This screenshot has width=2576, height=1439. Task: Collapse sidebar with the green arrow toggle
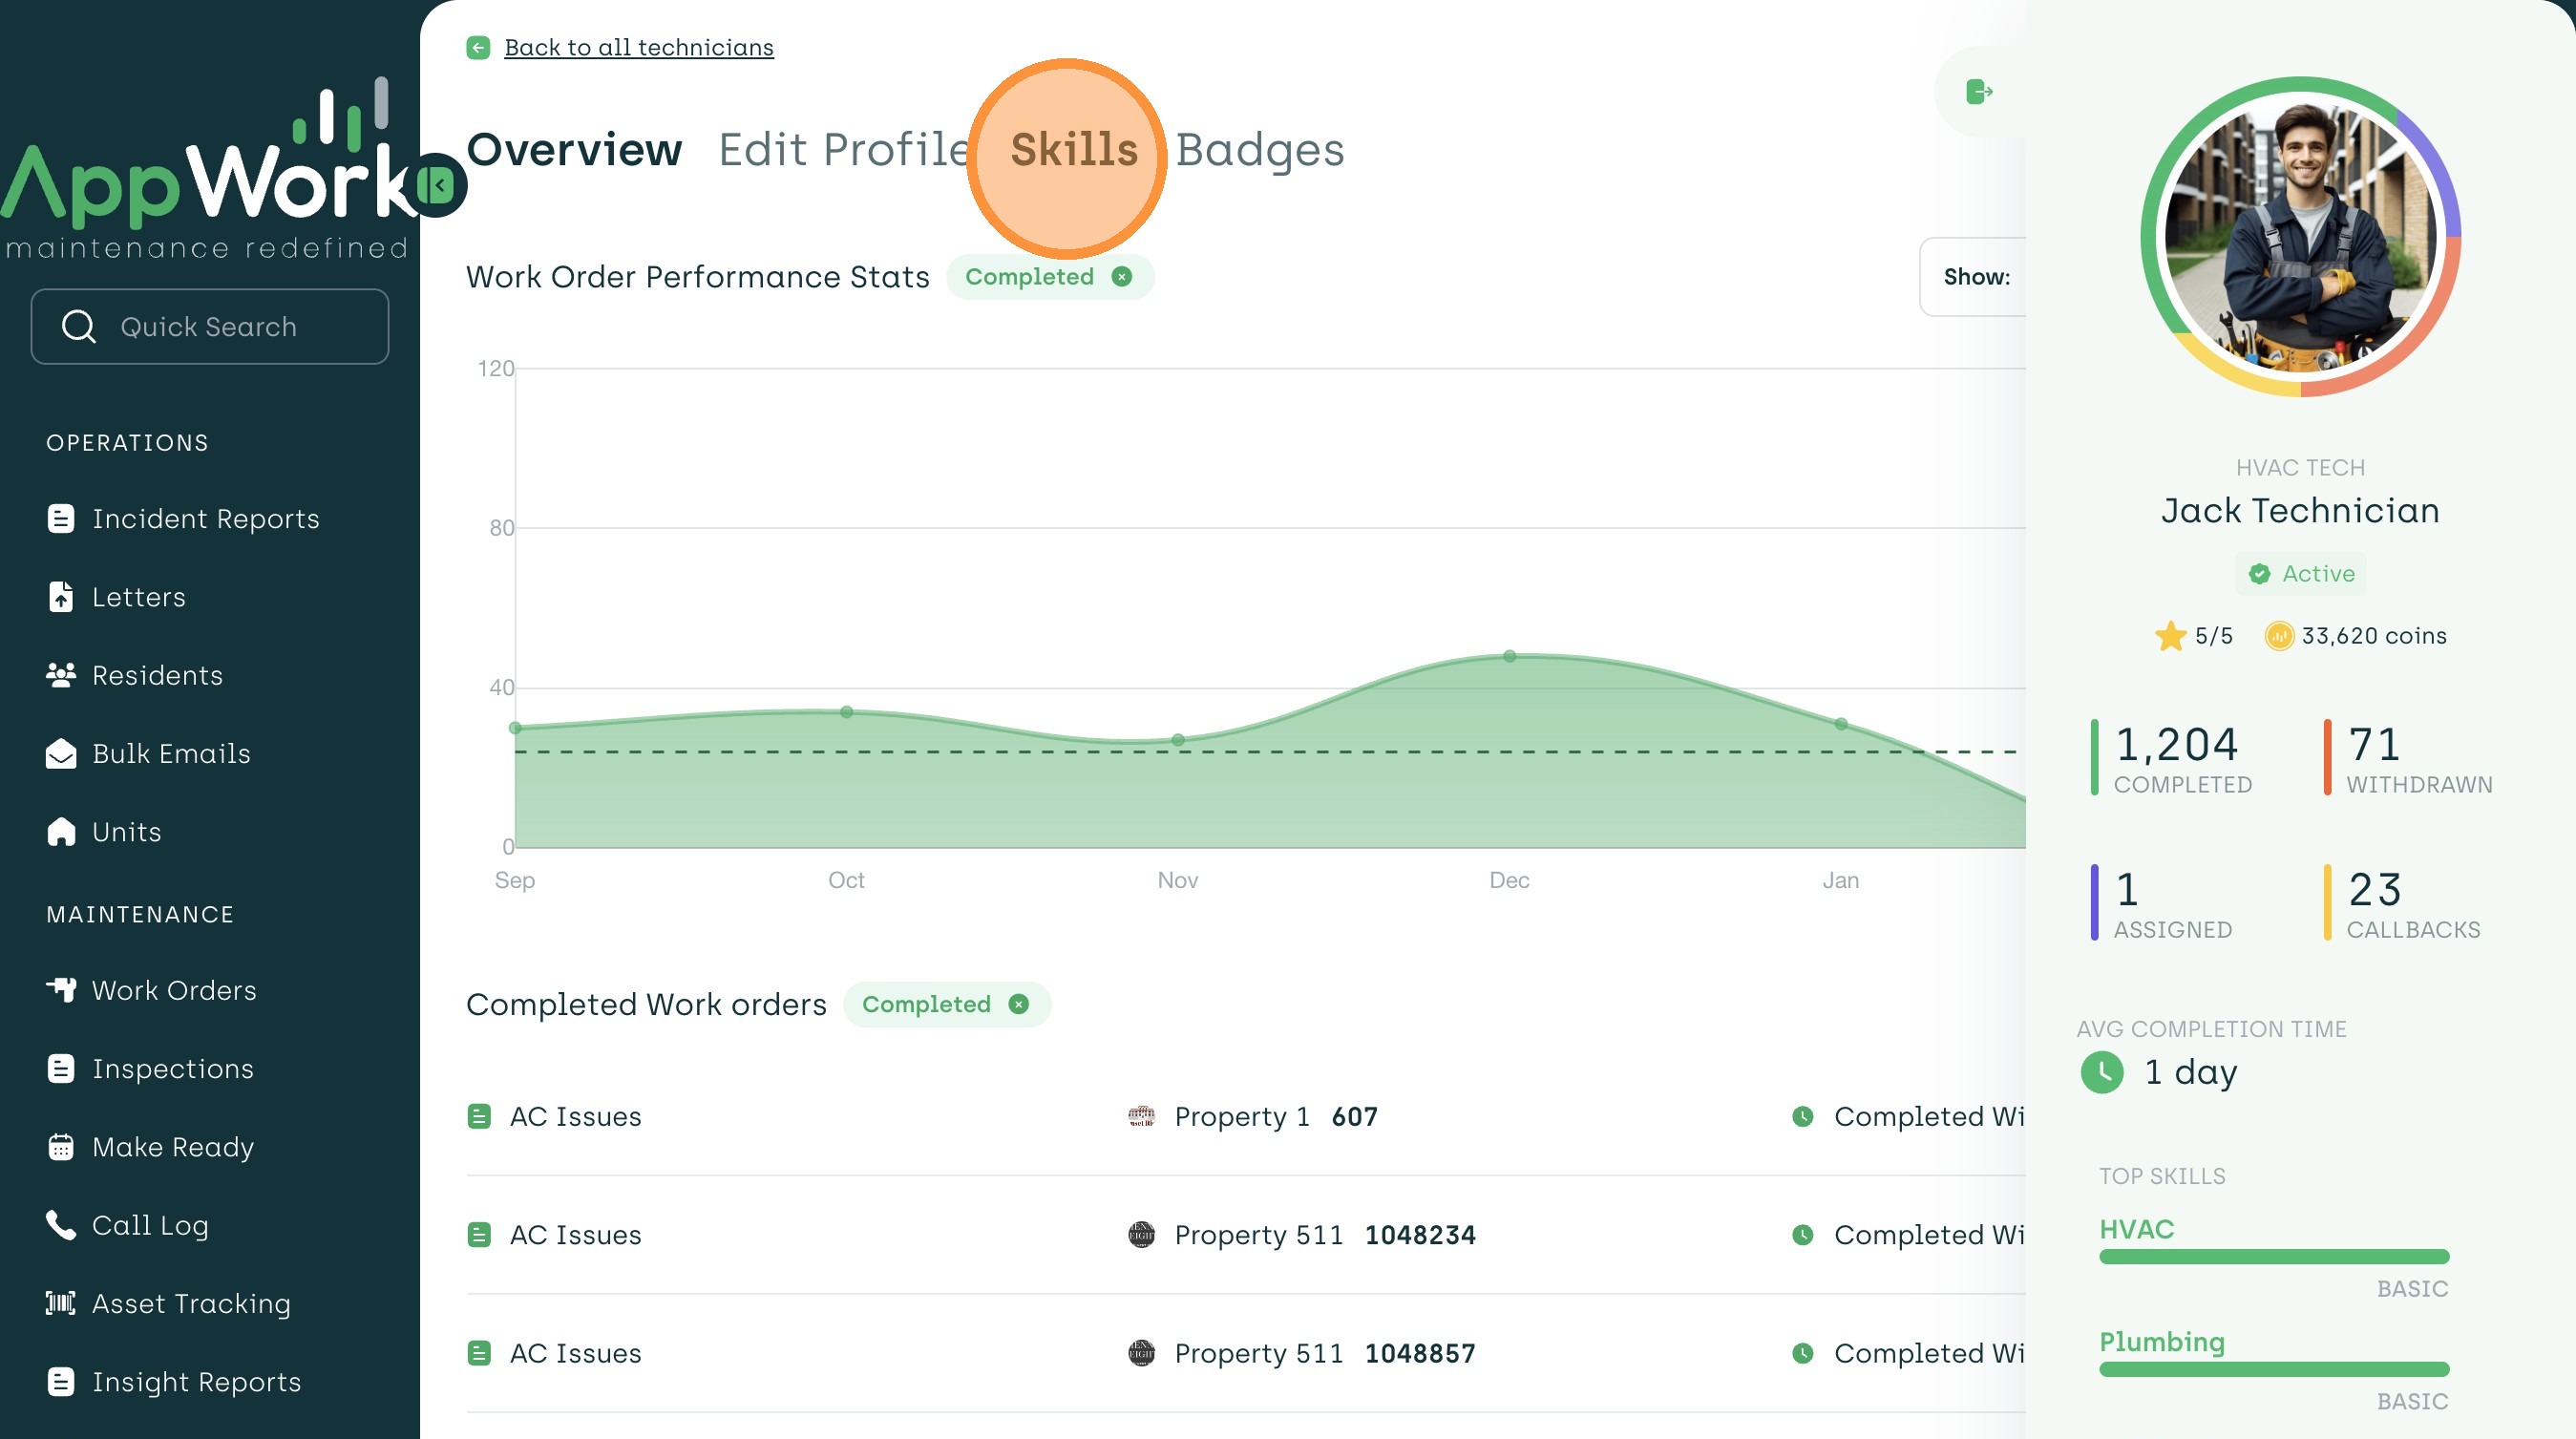(x=437, y=185)
